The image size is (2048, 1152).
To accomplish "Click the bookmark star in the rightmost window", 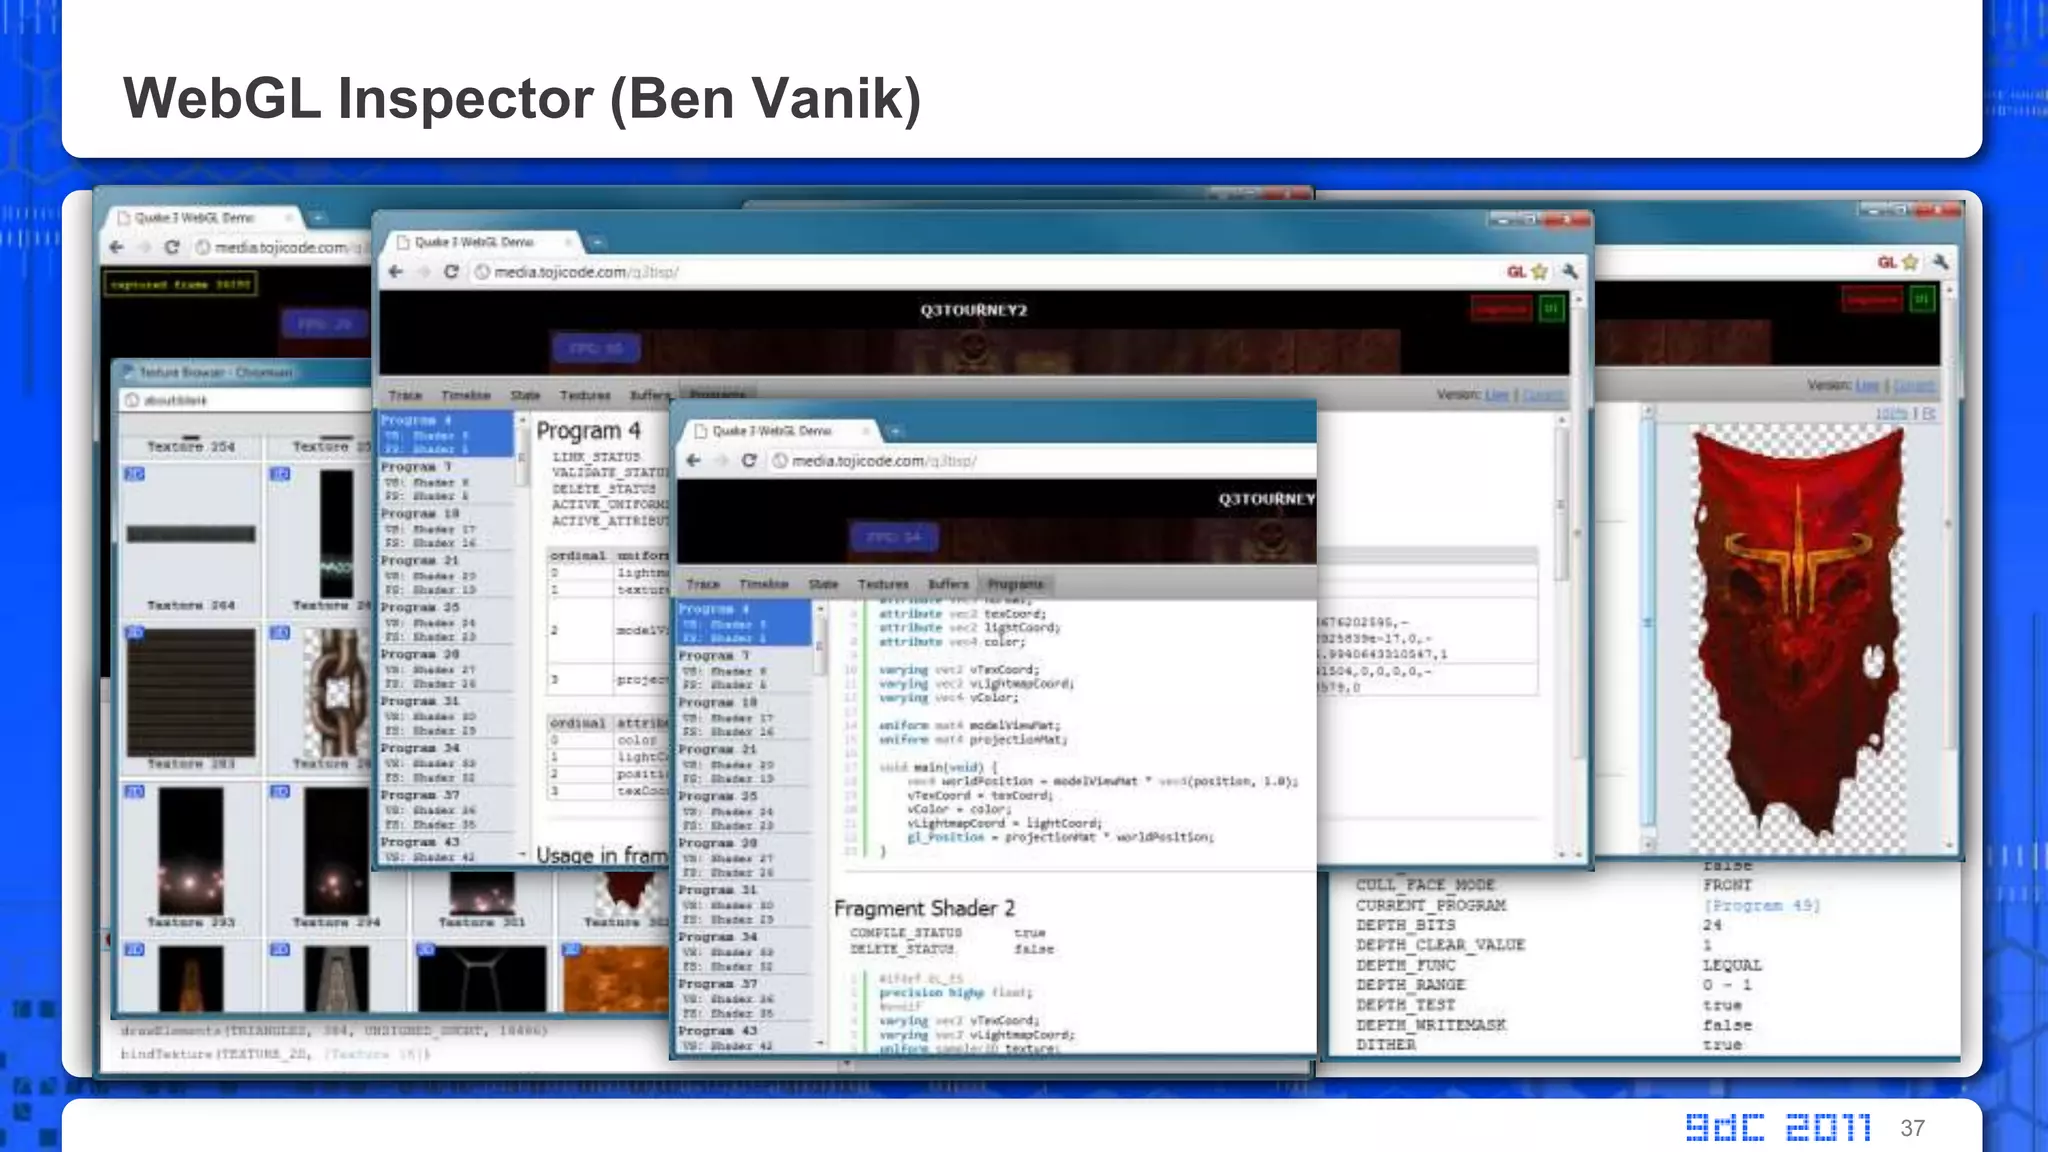I will [x=1911, y=262].
